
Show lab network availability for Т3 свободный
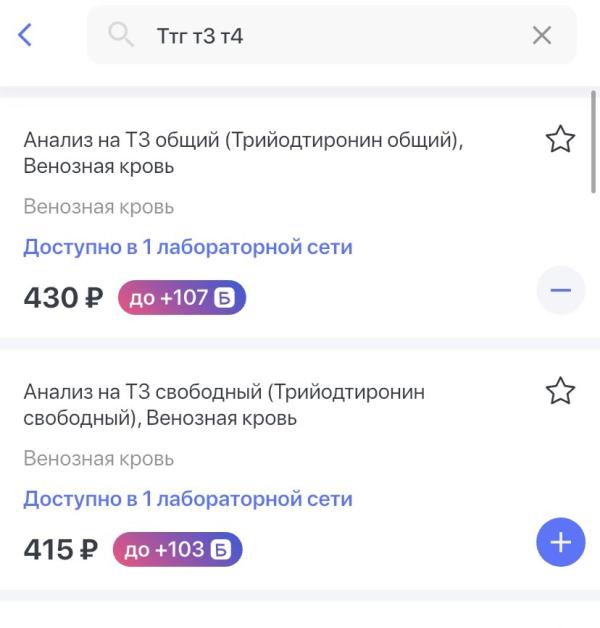coord(188,499)
